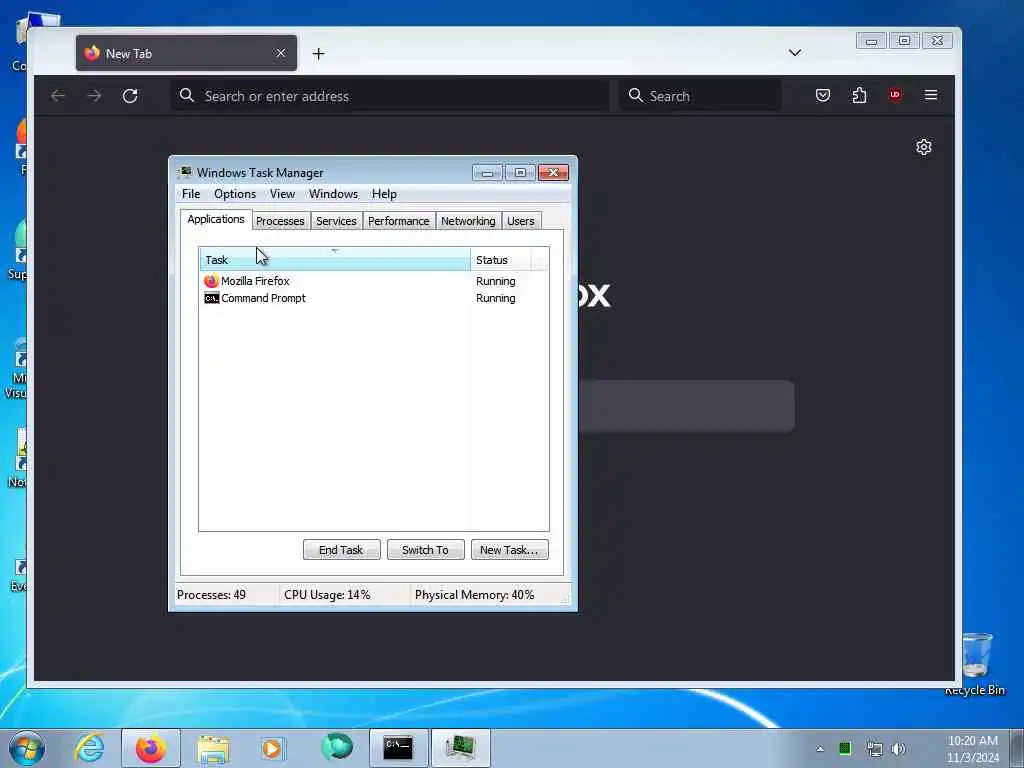Open the Windows Start button
The image size is (1024, 768).
coord(27,748)
